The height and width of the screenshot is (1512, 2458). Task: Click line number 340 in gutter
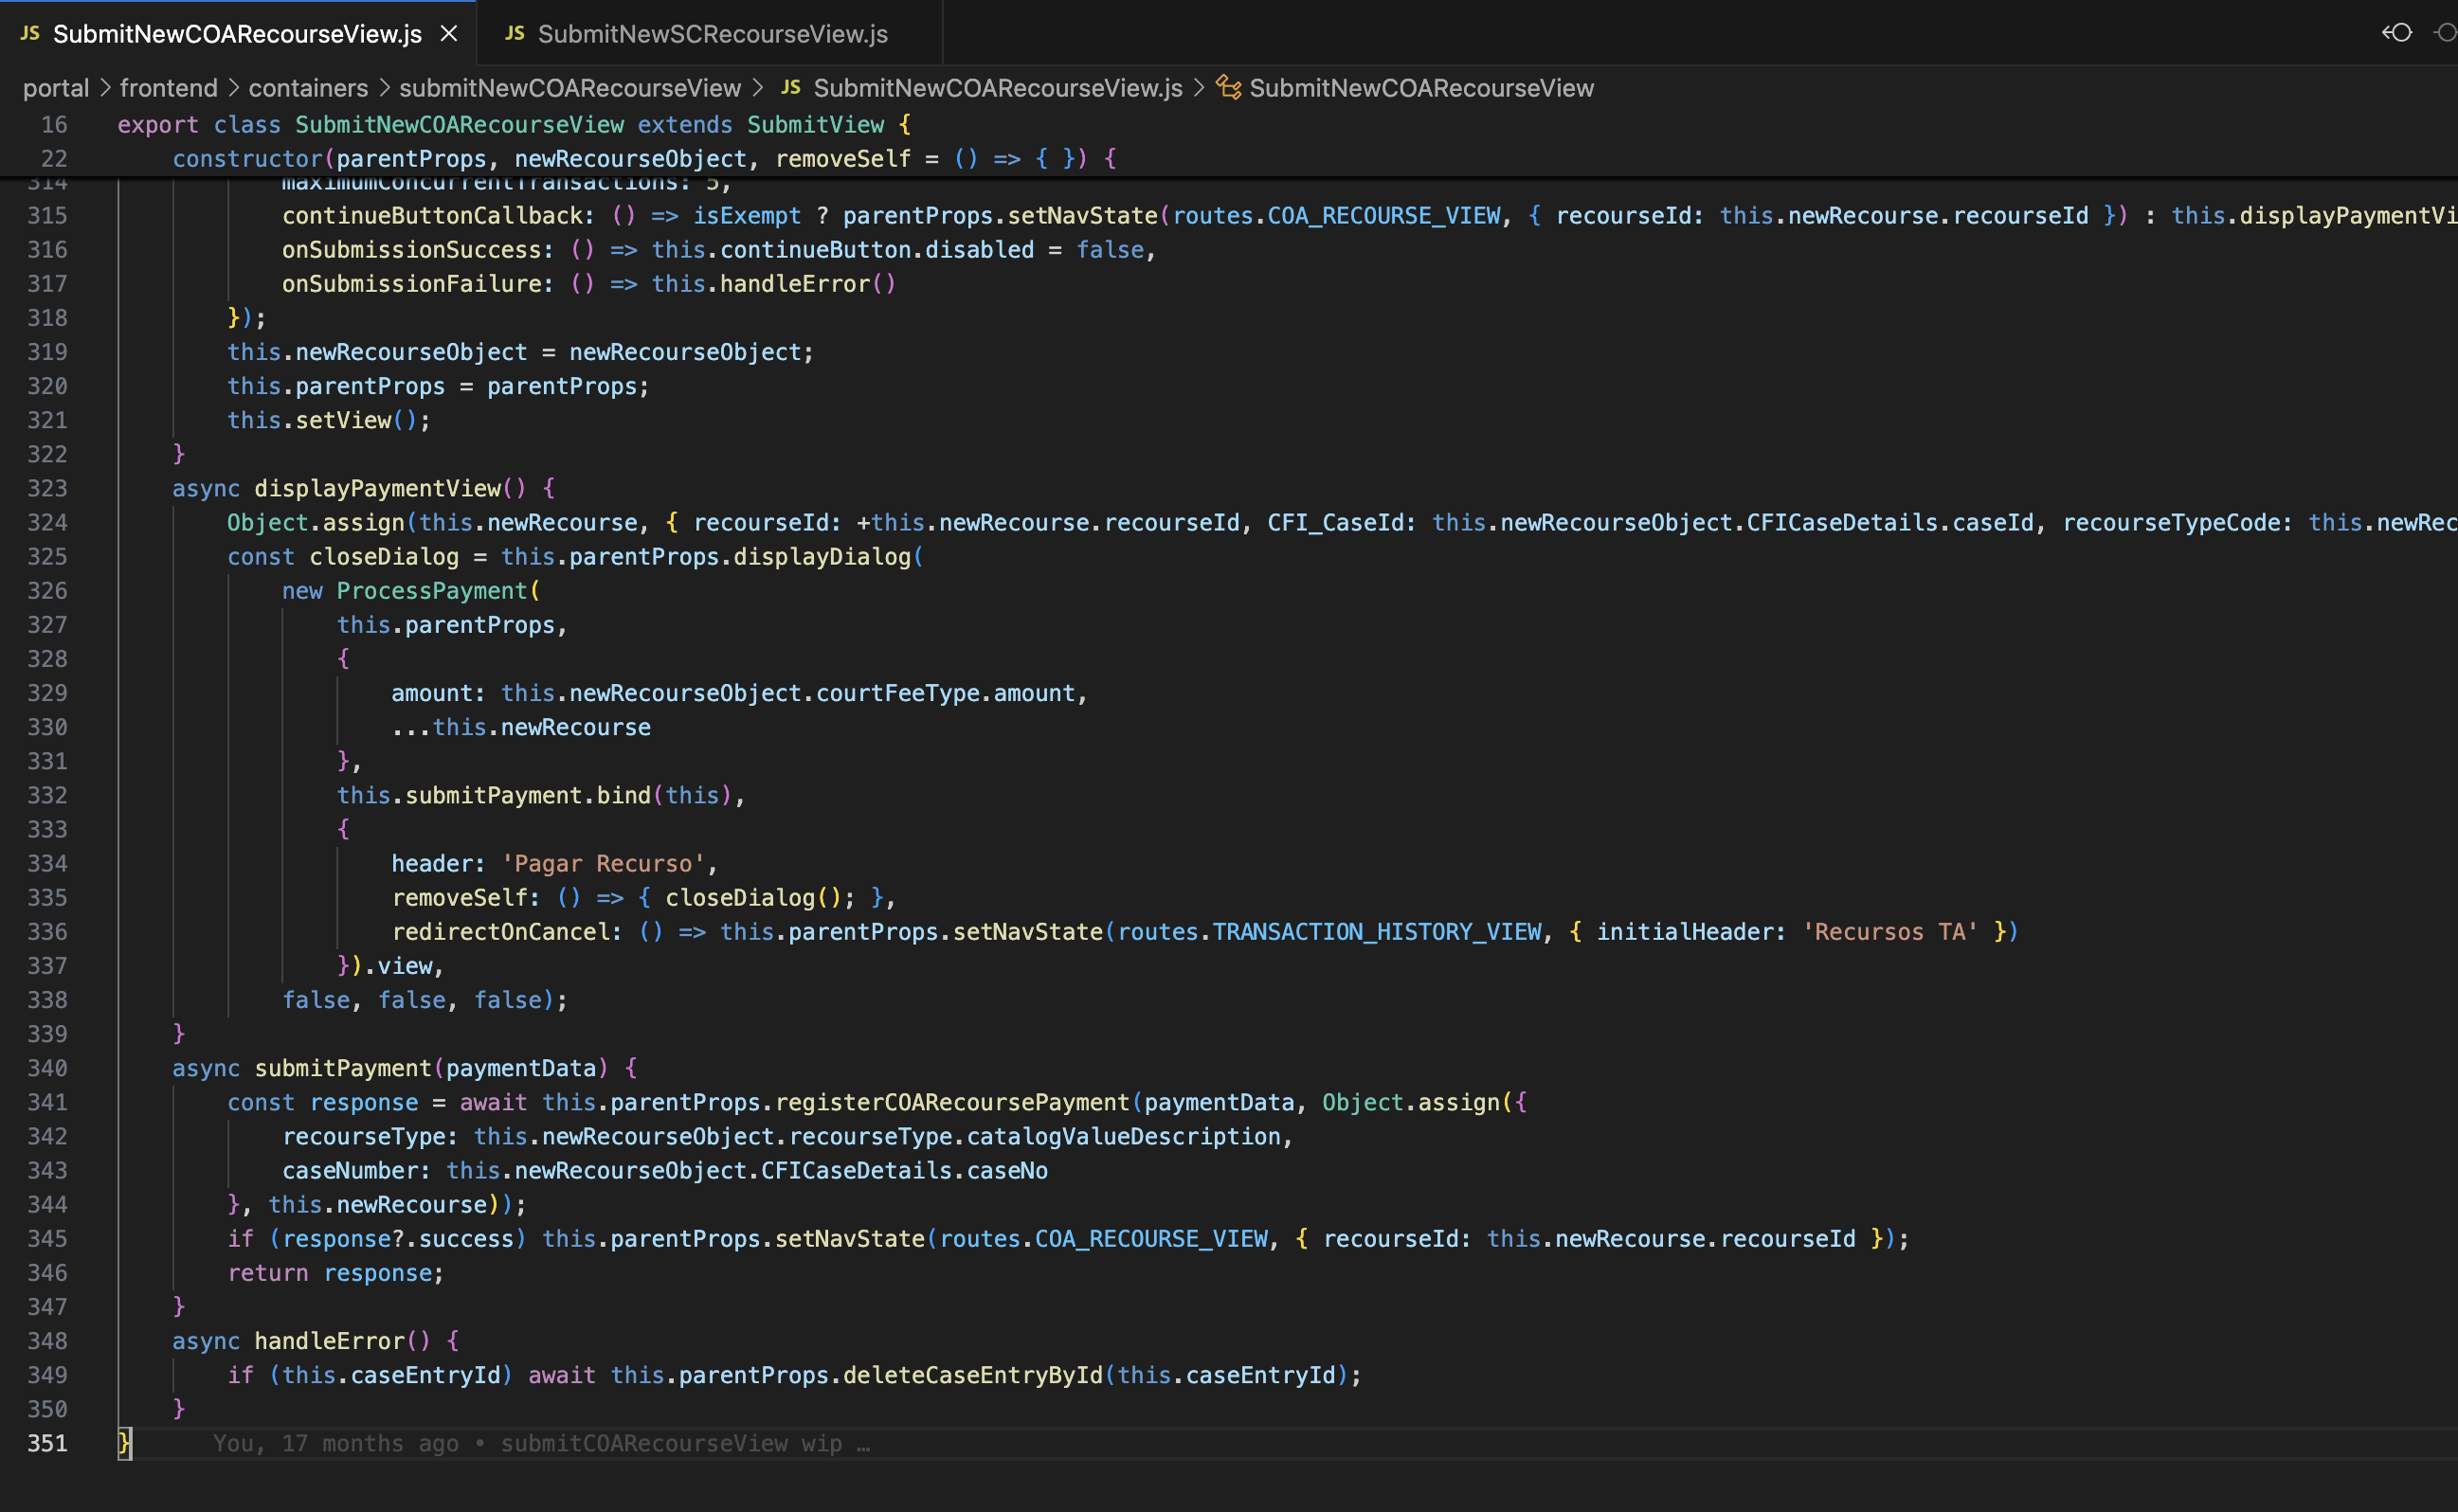click(47, 1068)
